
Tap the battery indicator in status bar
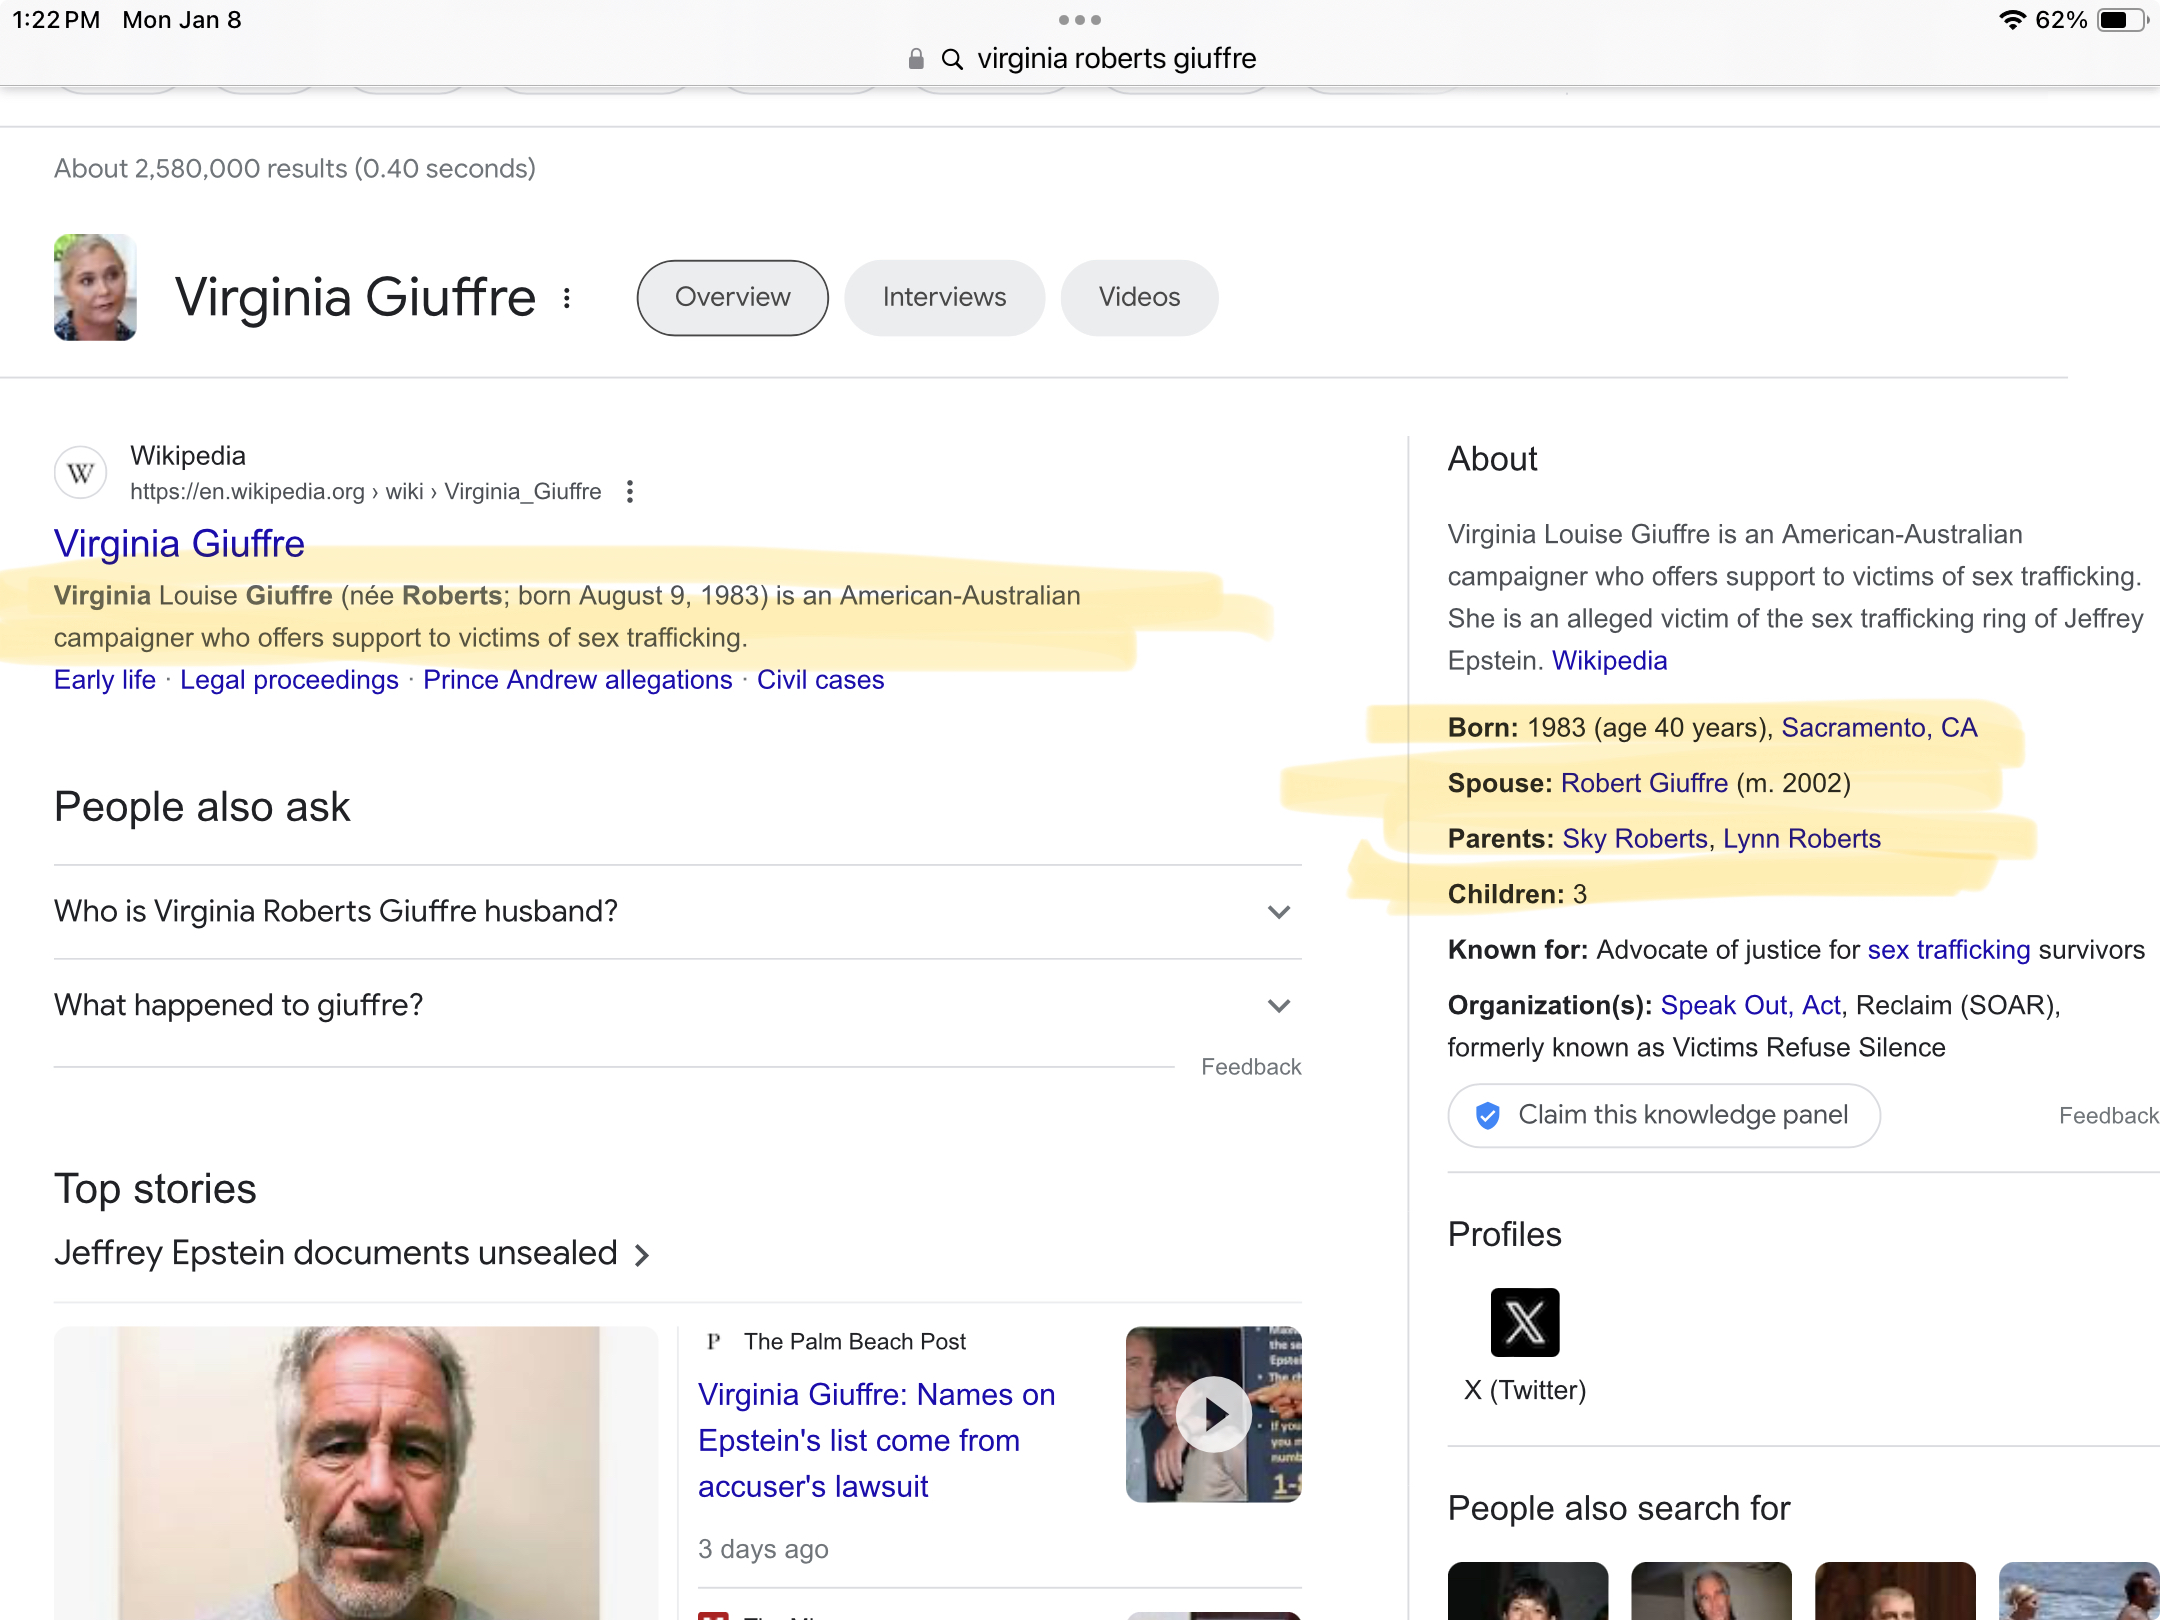[2122, 20]
